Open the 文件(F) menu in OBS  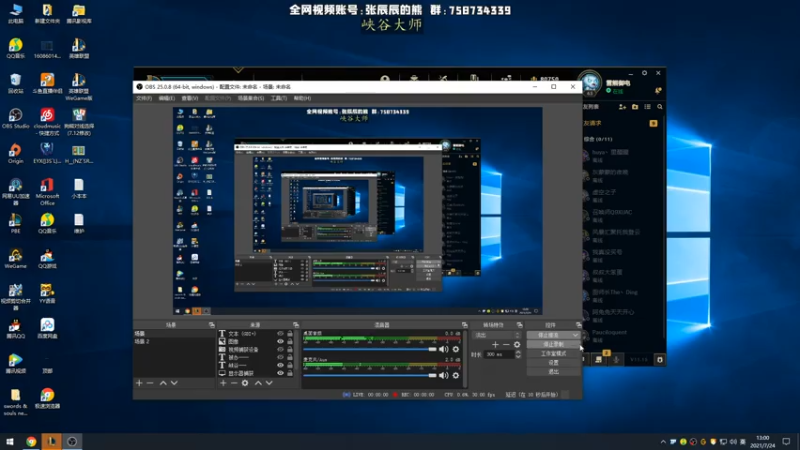(144, 98)
